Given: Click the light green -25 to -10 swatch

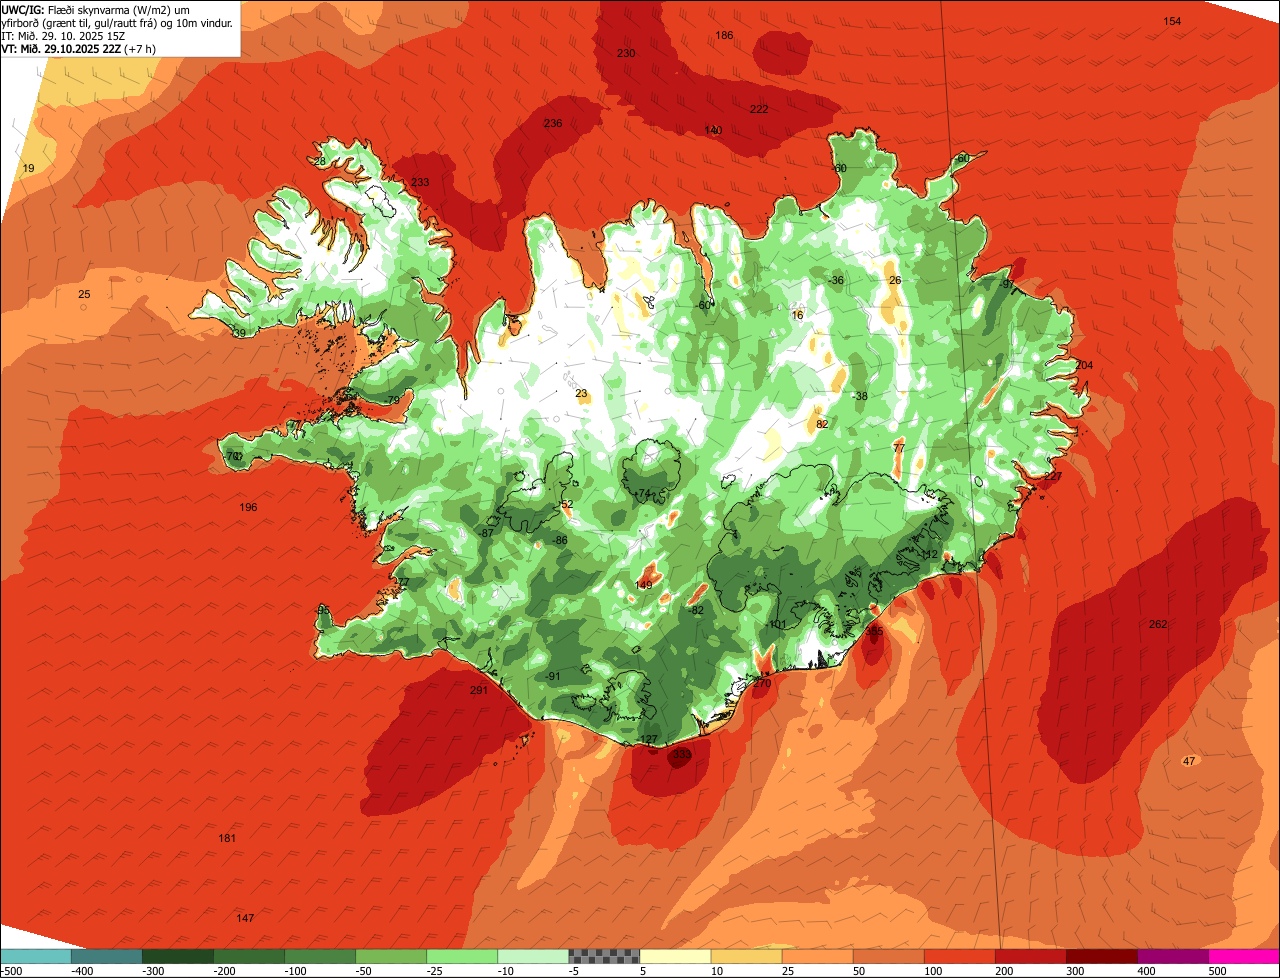Looking at the screenshot, I should click(462, 956).
